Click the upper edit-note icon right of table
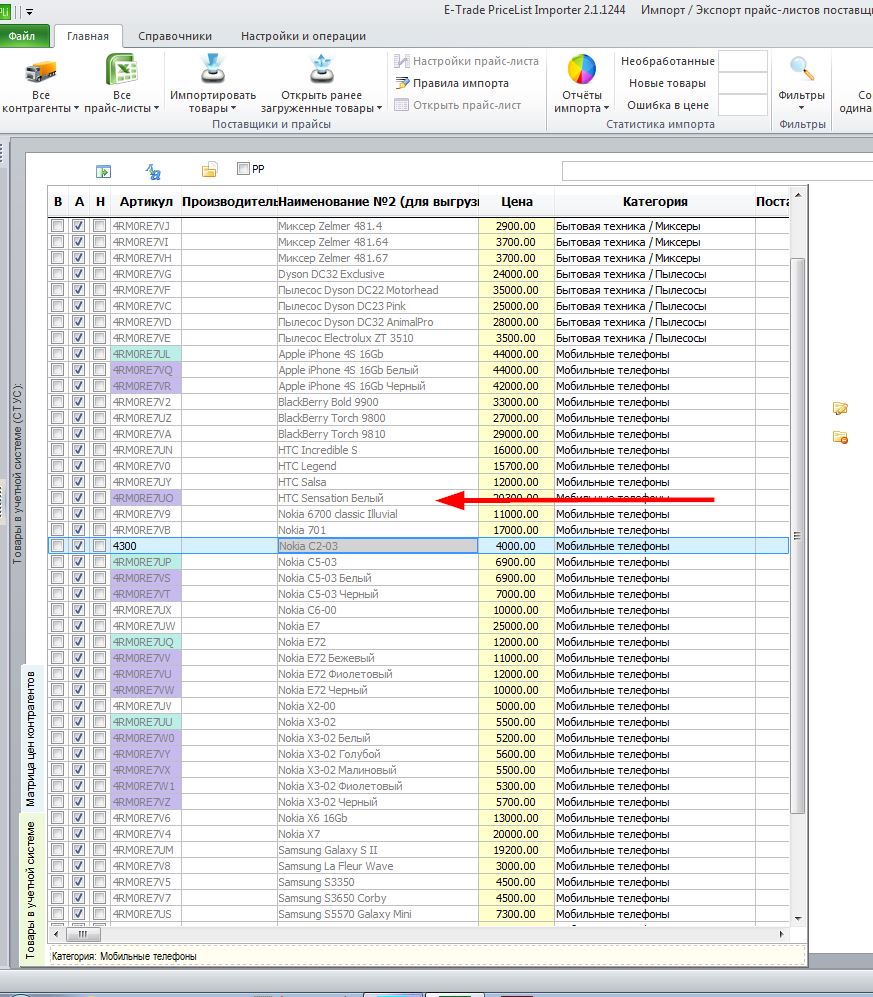The image size is (873, 997). (840, 408)
